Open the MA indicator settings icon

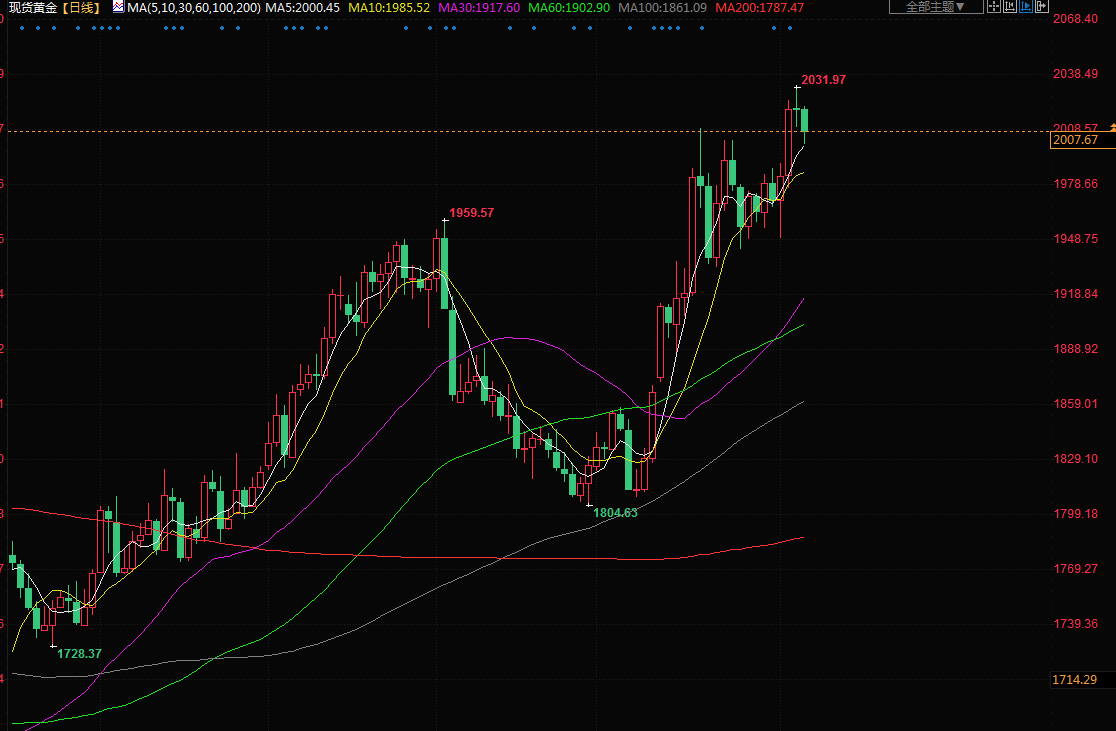[118, 7]
